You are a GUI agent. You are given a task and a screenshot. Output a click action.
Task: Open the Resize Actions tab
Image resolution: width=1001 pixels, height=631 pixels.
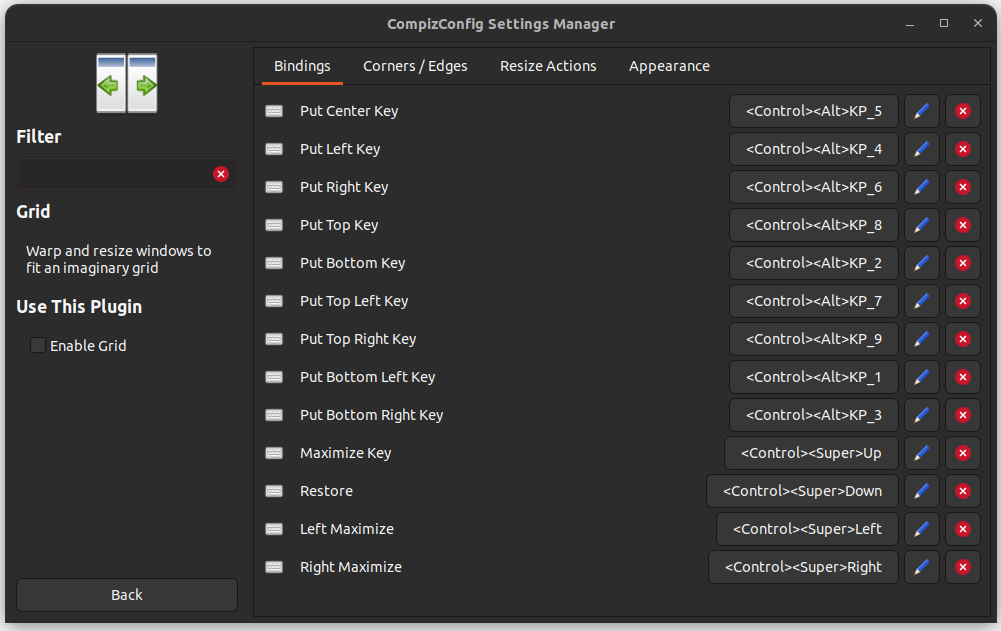tap(548, 66)
